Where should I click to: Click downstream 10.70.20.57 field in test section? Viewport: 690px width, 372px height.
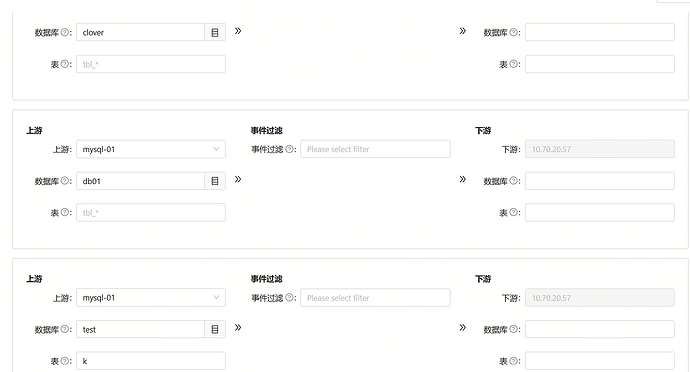coord(600,298)
